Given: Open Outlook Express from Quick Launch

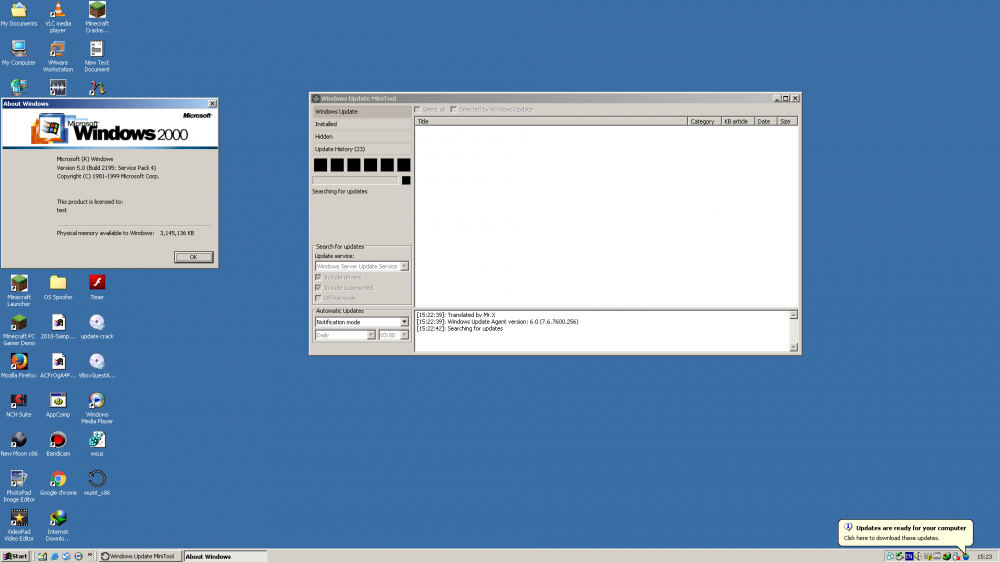Looking at the screenshot, I should [x=66, y=556].
